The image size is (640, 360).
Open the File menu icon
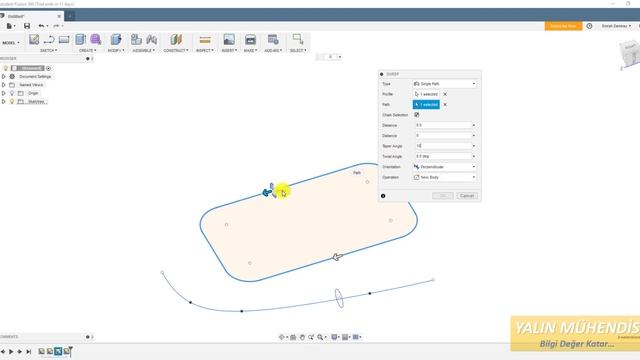[9, 26]
